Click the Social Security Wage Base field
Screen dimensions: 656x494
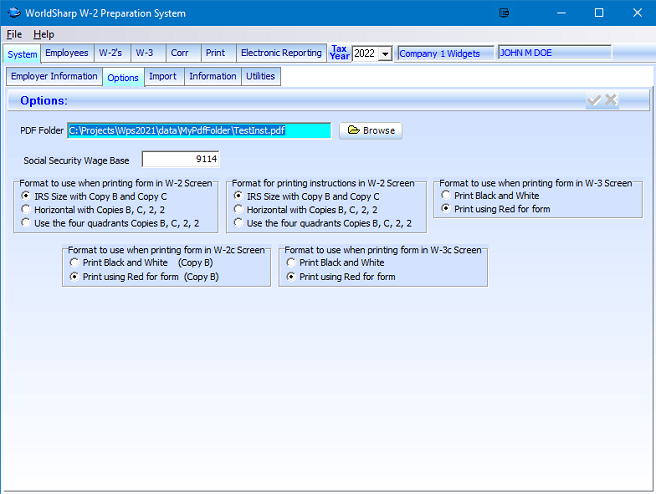(180, 159)
